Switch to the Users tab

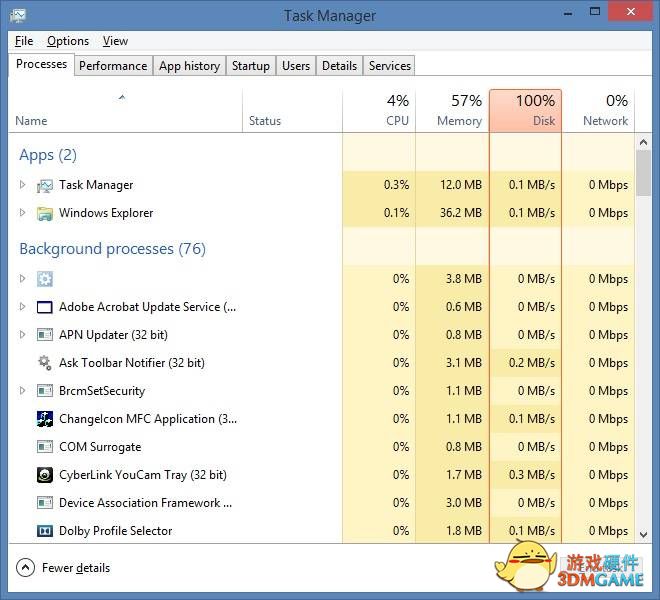tap(296, 66)
